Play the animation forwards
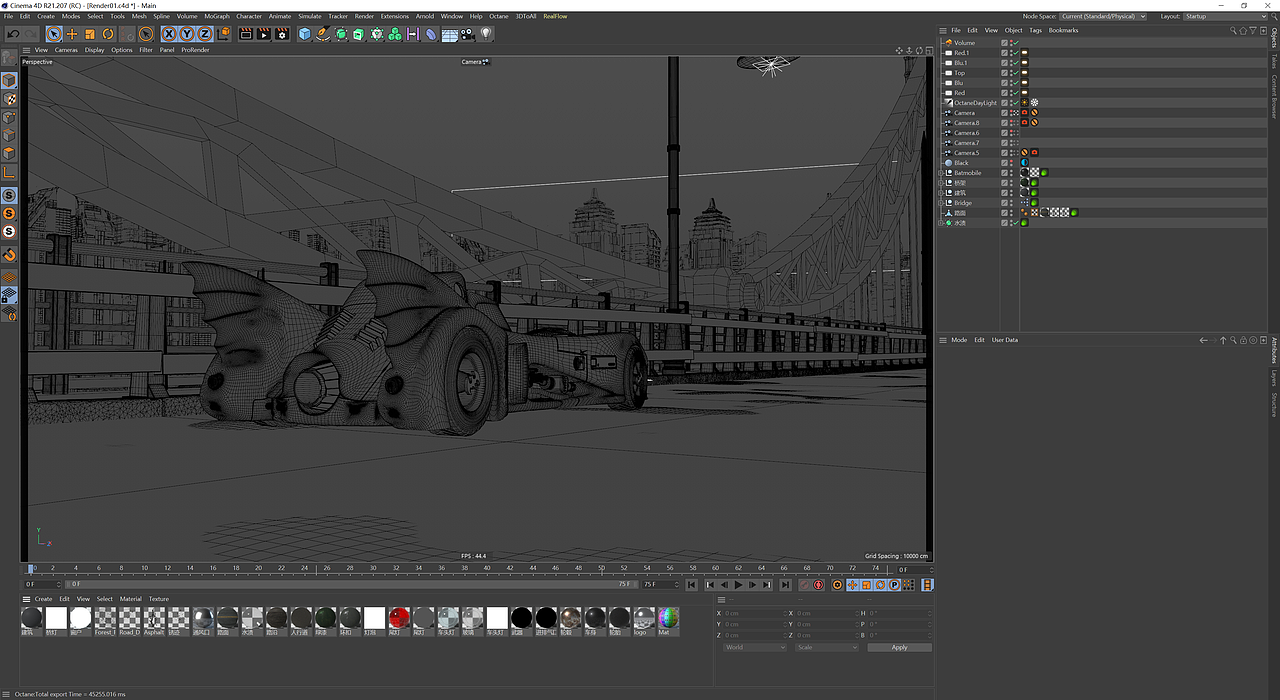Viewport: 1280px width, 700px height. pyautogui.click(x=739, y=585)
